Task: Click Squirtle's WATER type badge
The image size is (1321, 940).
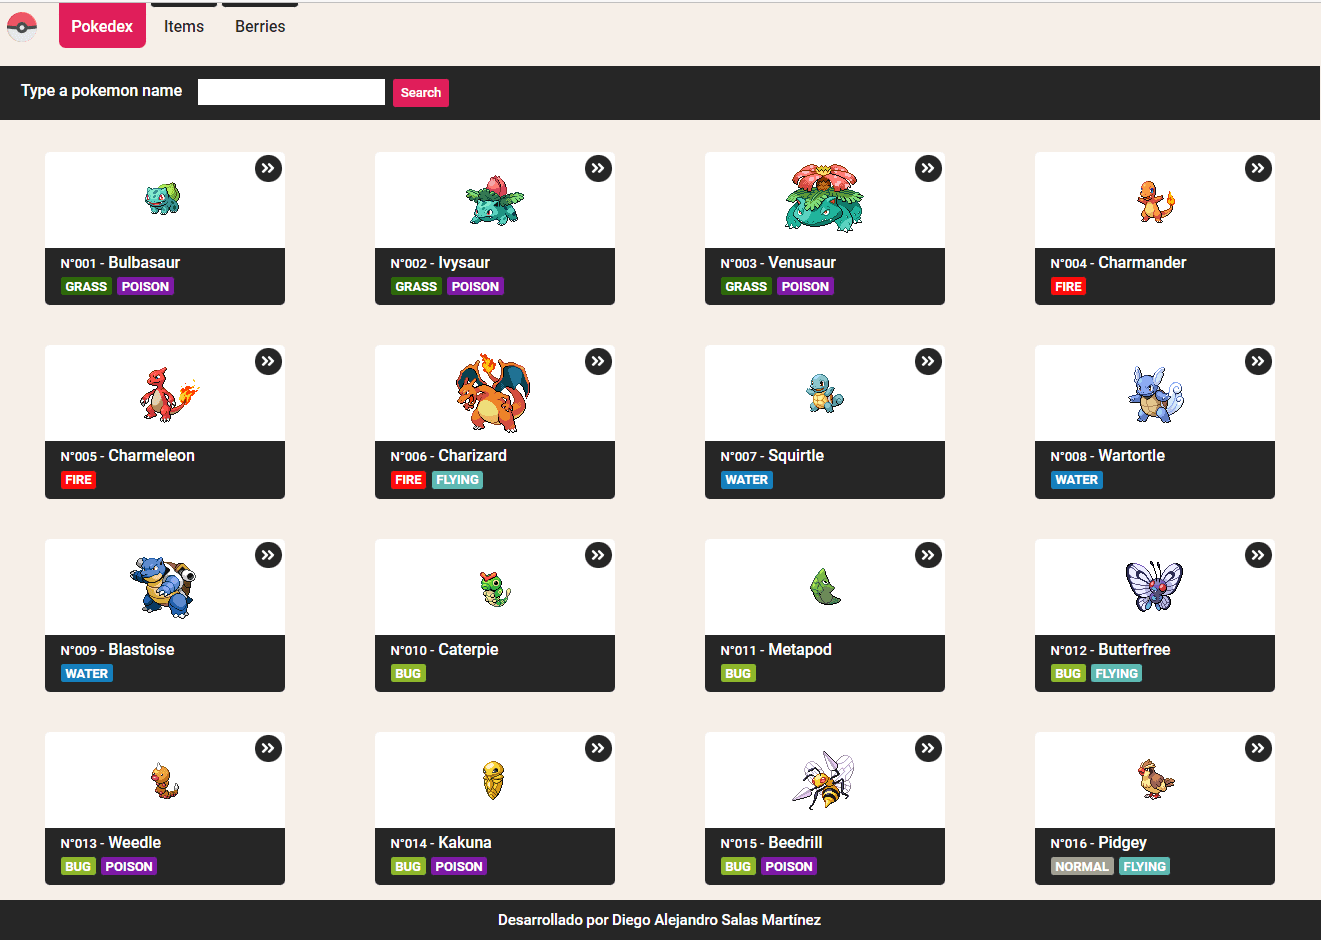Action: click(747, 480)
